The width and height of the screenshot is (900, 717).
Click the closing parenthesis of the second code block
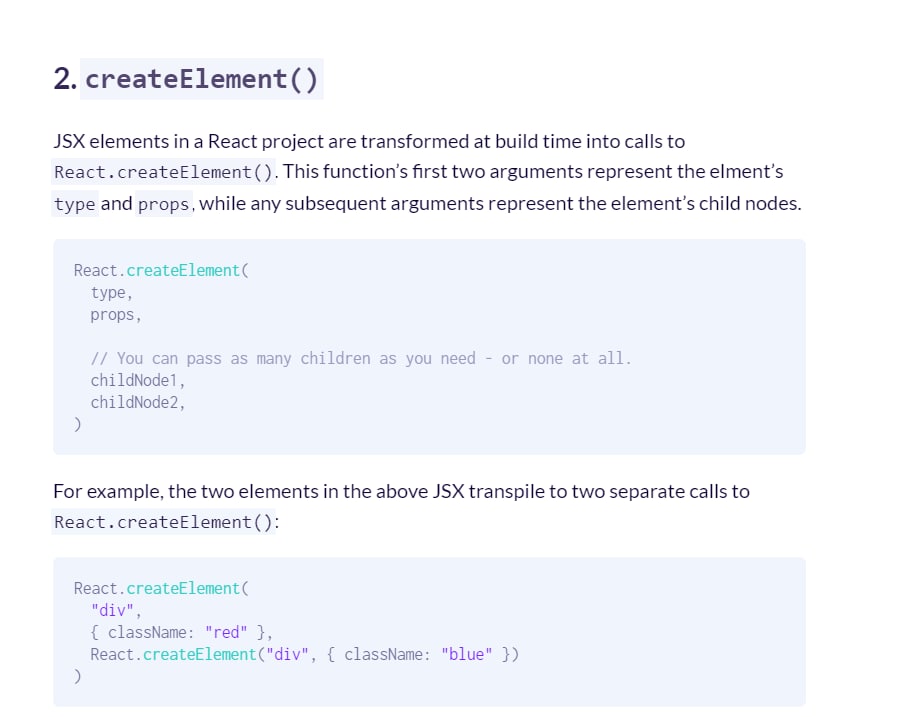tap(77, 676)
